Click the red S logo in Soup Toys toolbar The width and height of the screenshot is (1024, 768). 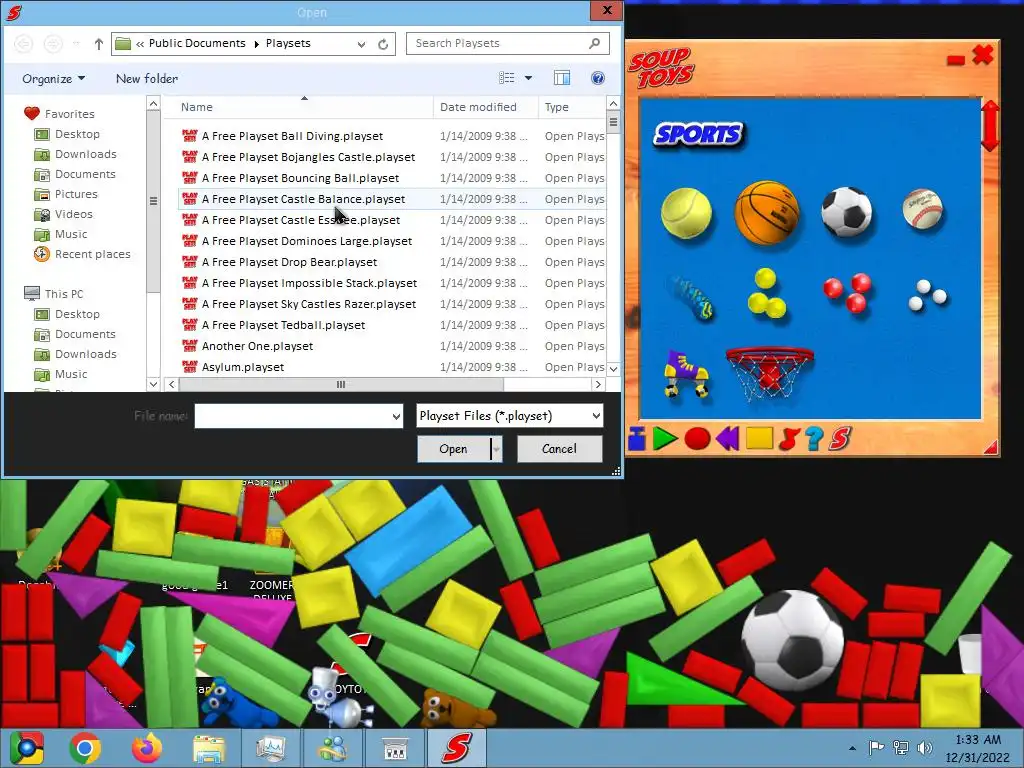coord(840,439)
